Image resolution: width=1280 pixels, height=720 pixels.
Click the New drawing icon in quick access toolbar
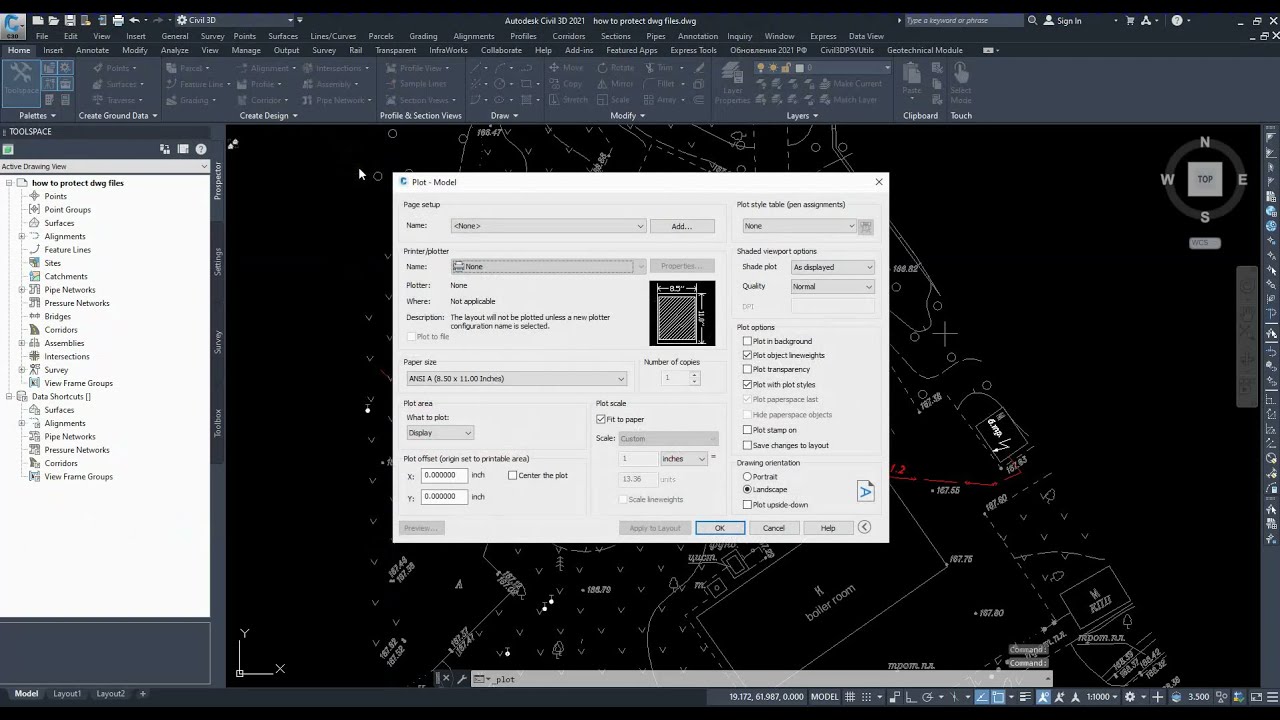[x=38, y=20]
